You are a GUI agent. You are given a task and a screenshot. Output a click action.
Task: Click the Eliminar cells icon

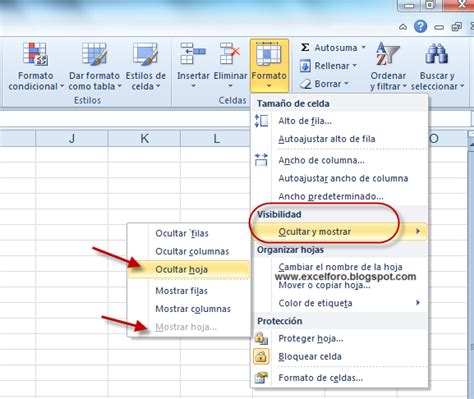(230, 53)
